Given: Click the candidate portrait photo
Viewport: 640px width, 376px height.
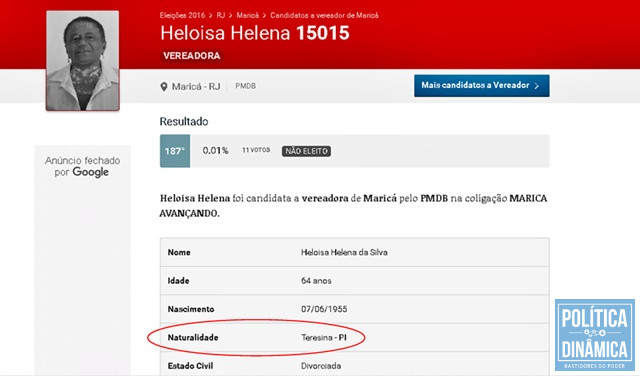Looking at the screenshot, I should point(83,61).
